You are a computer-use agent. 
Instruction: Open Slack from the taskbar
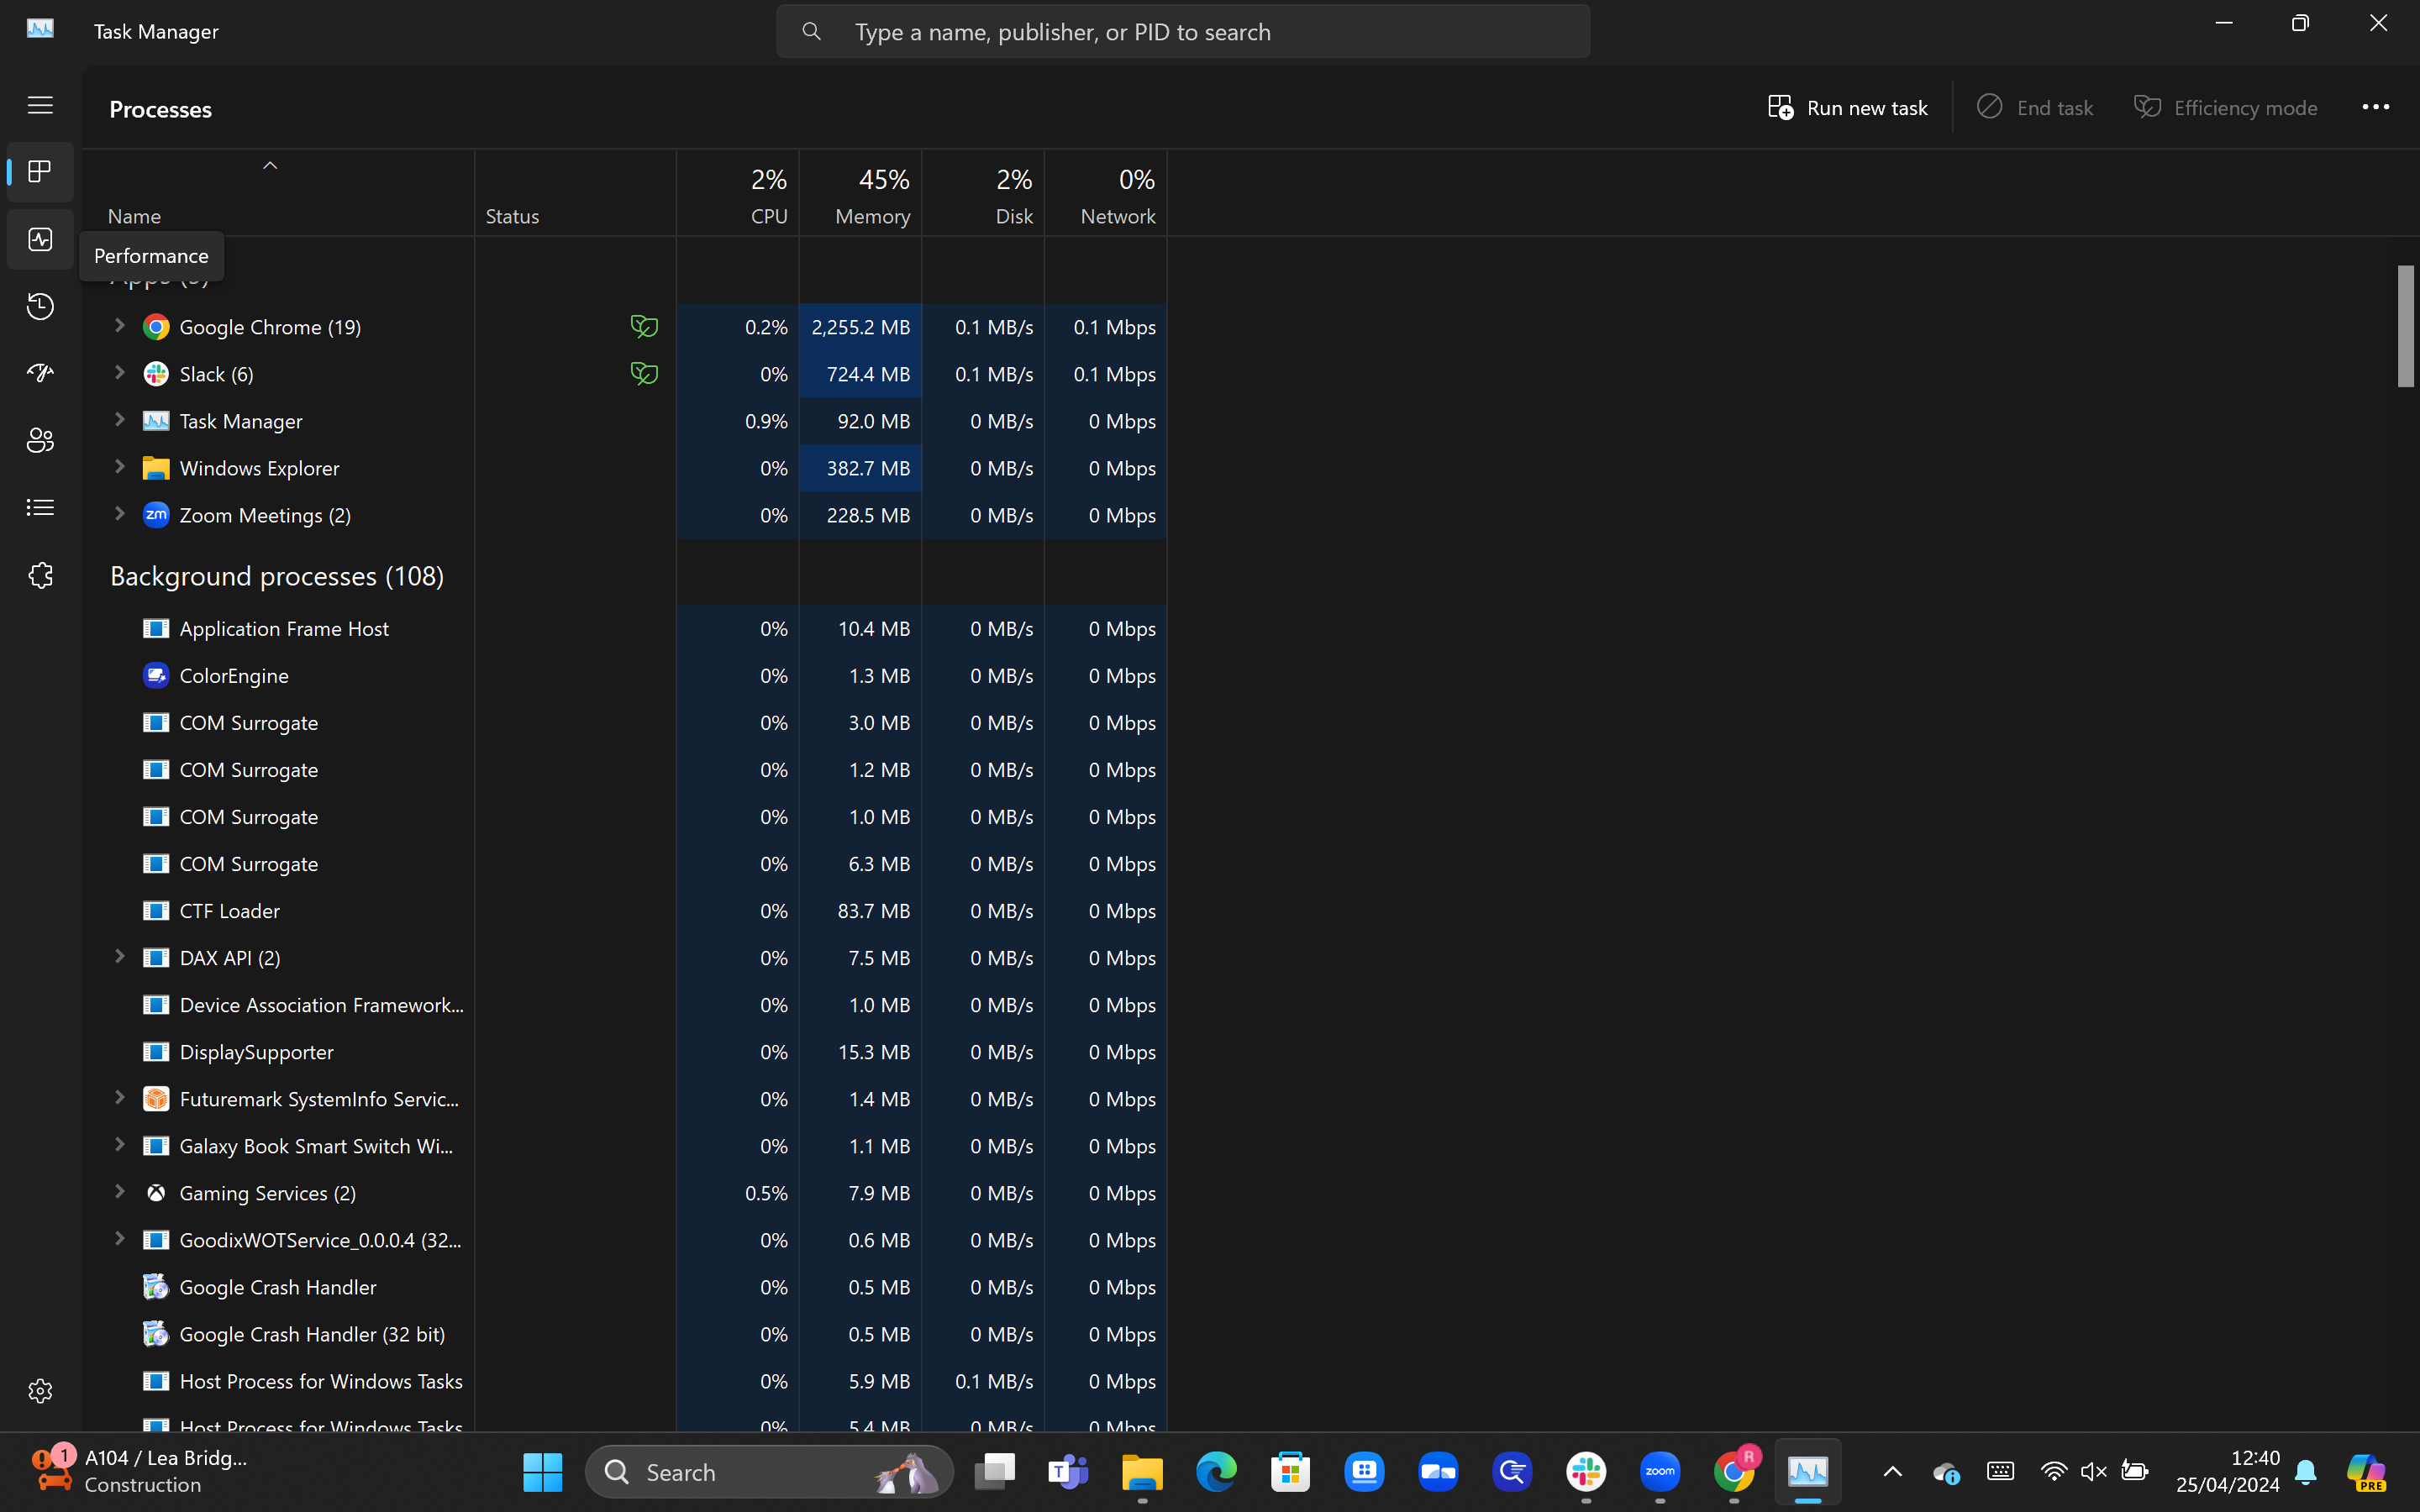1586,1472
